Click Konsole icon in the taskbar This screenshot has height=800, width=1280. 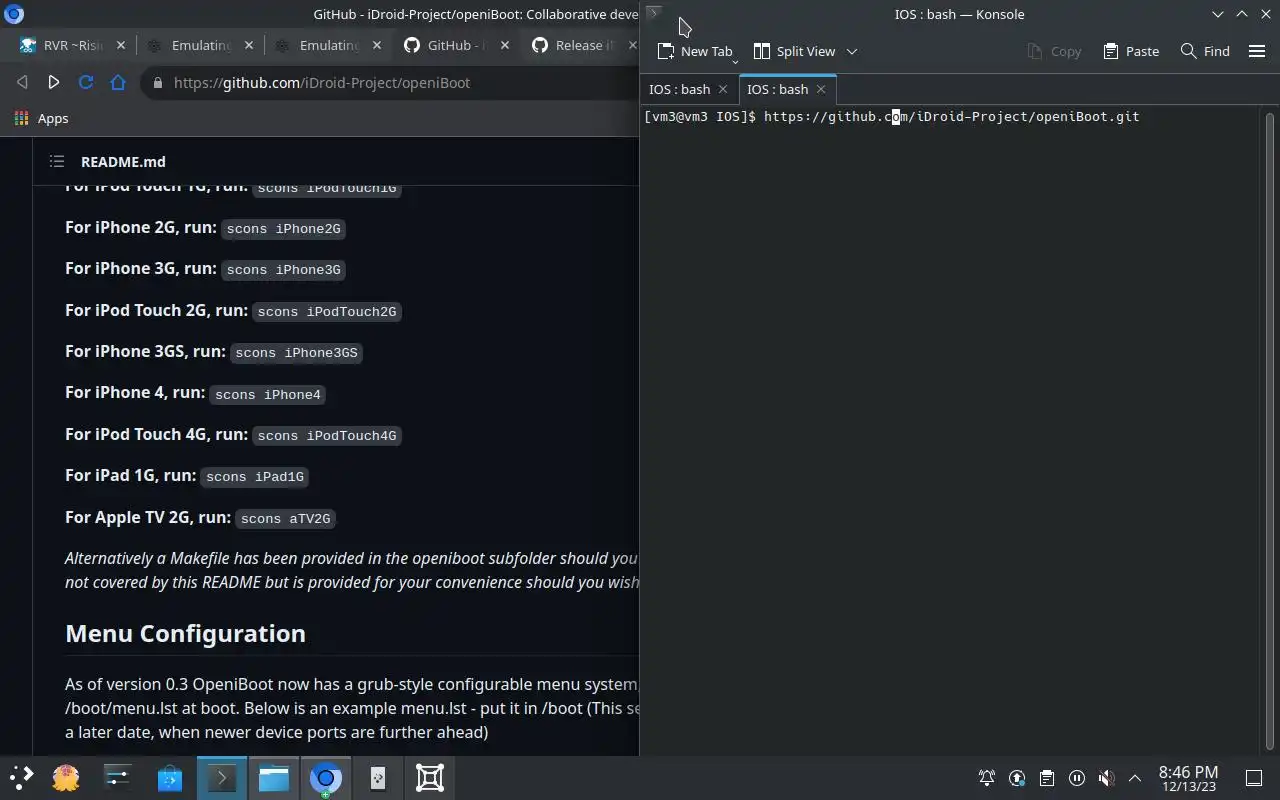pyautogui.click(x=222, y=777)
